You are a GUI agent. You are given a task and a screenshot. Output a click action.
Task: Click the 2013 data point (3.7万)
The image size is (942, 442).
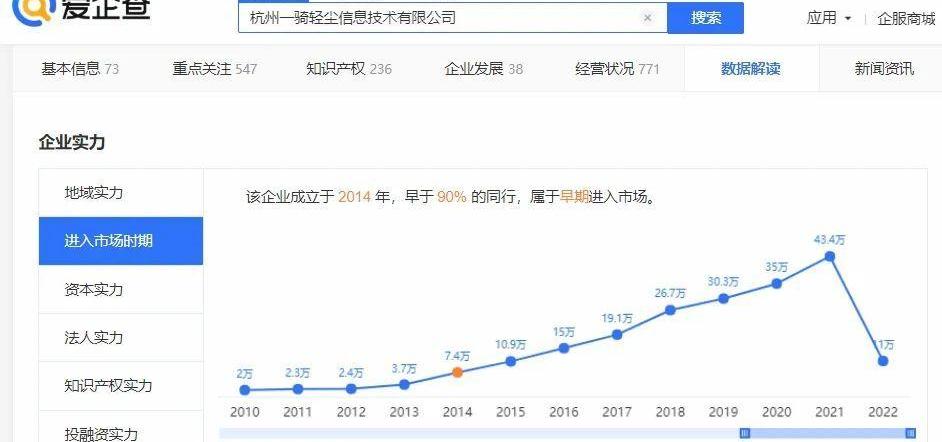(404, 384)
